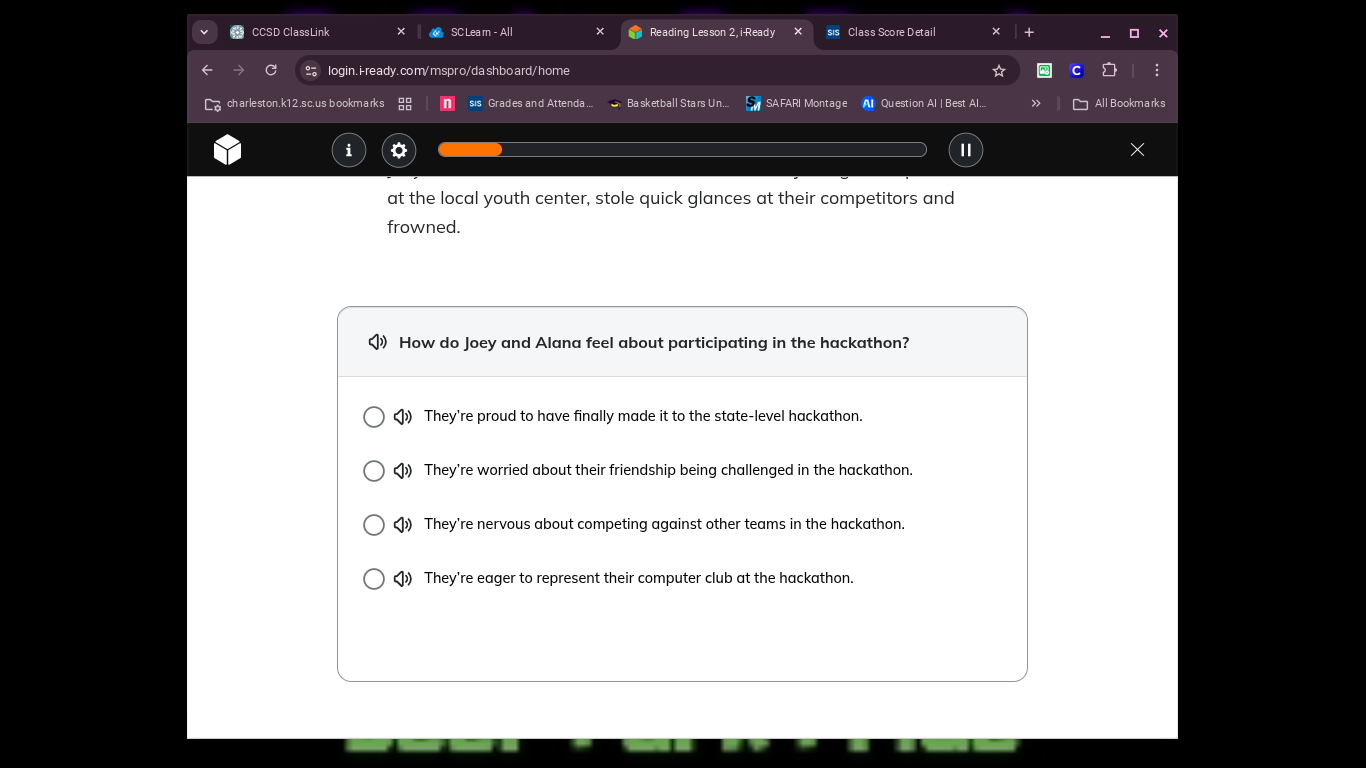This screenshot has width=1366, height=768.
Task: Select 'They're worried about their friendship' option
Action: coord(374,471)
